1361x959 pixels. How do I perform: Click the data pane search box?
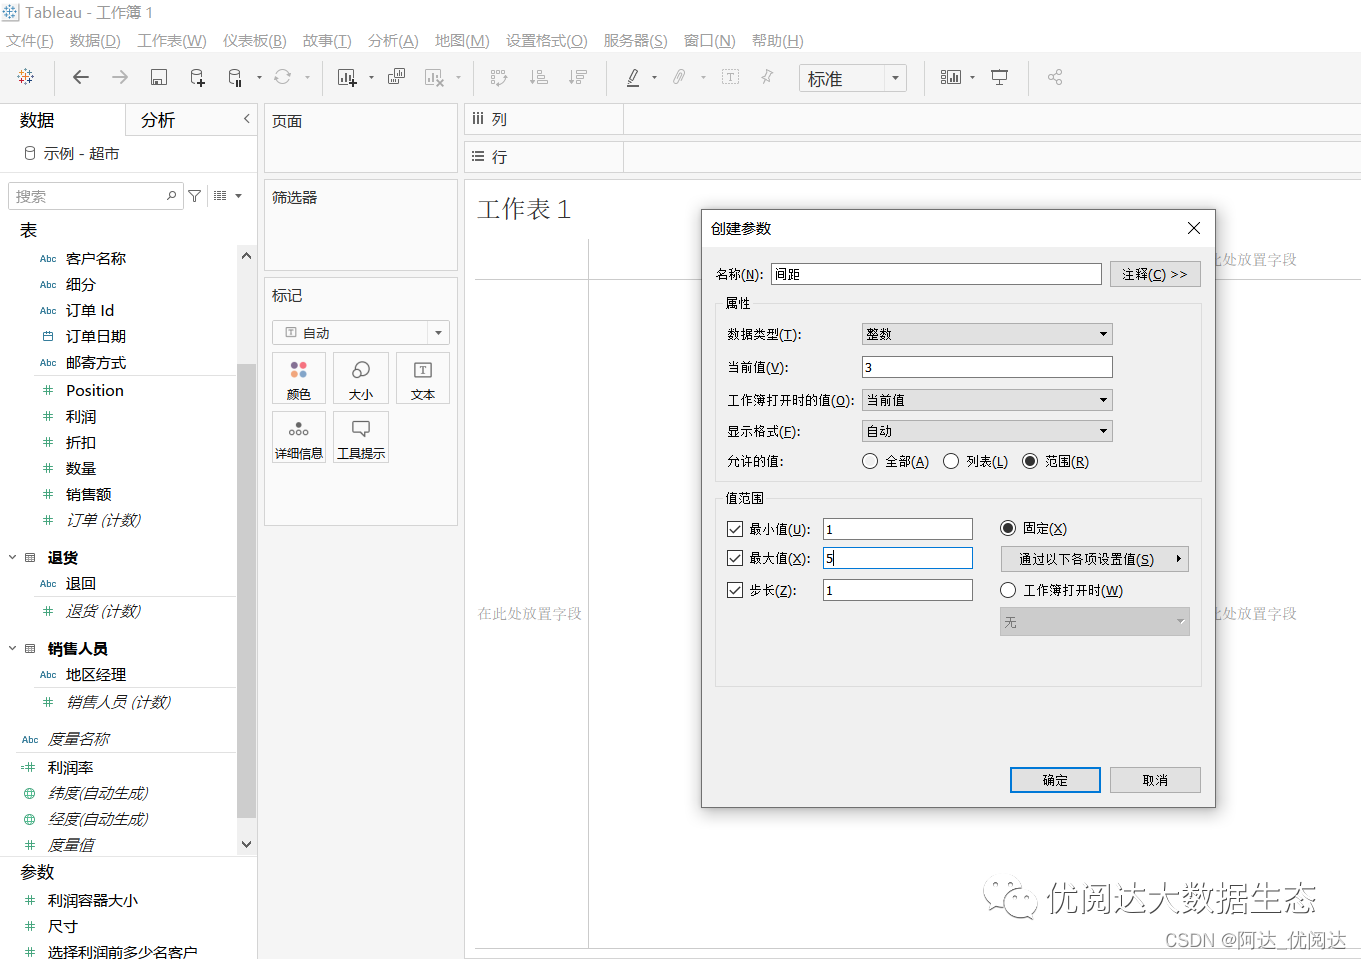[94, 196]
